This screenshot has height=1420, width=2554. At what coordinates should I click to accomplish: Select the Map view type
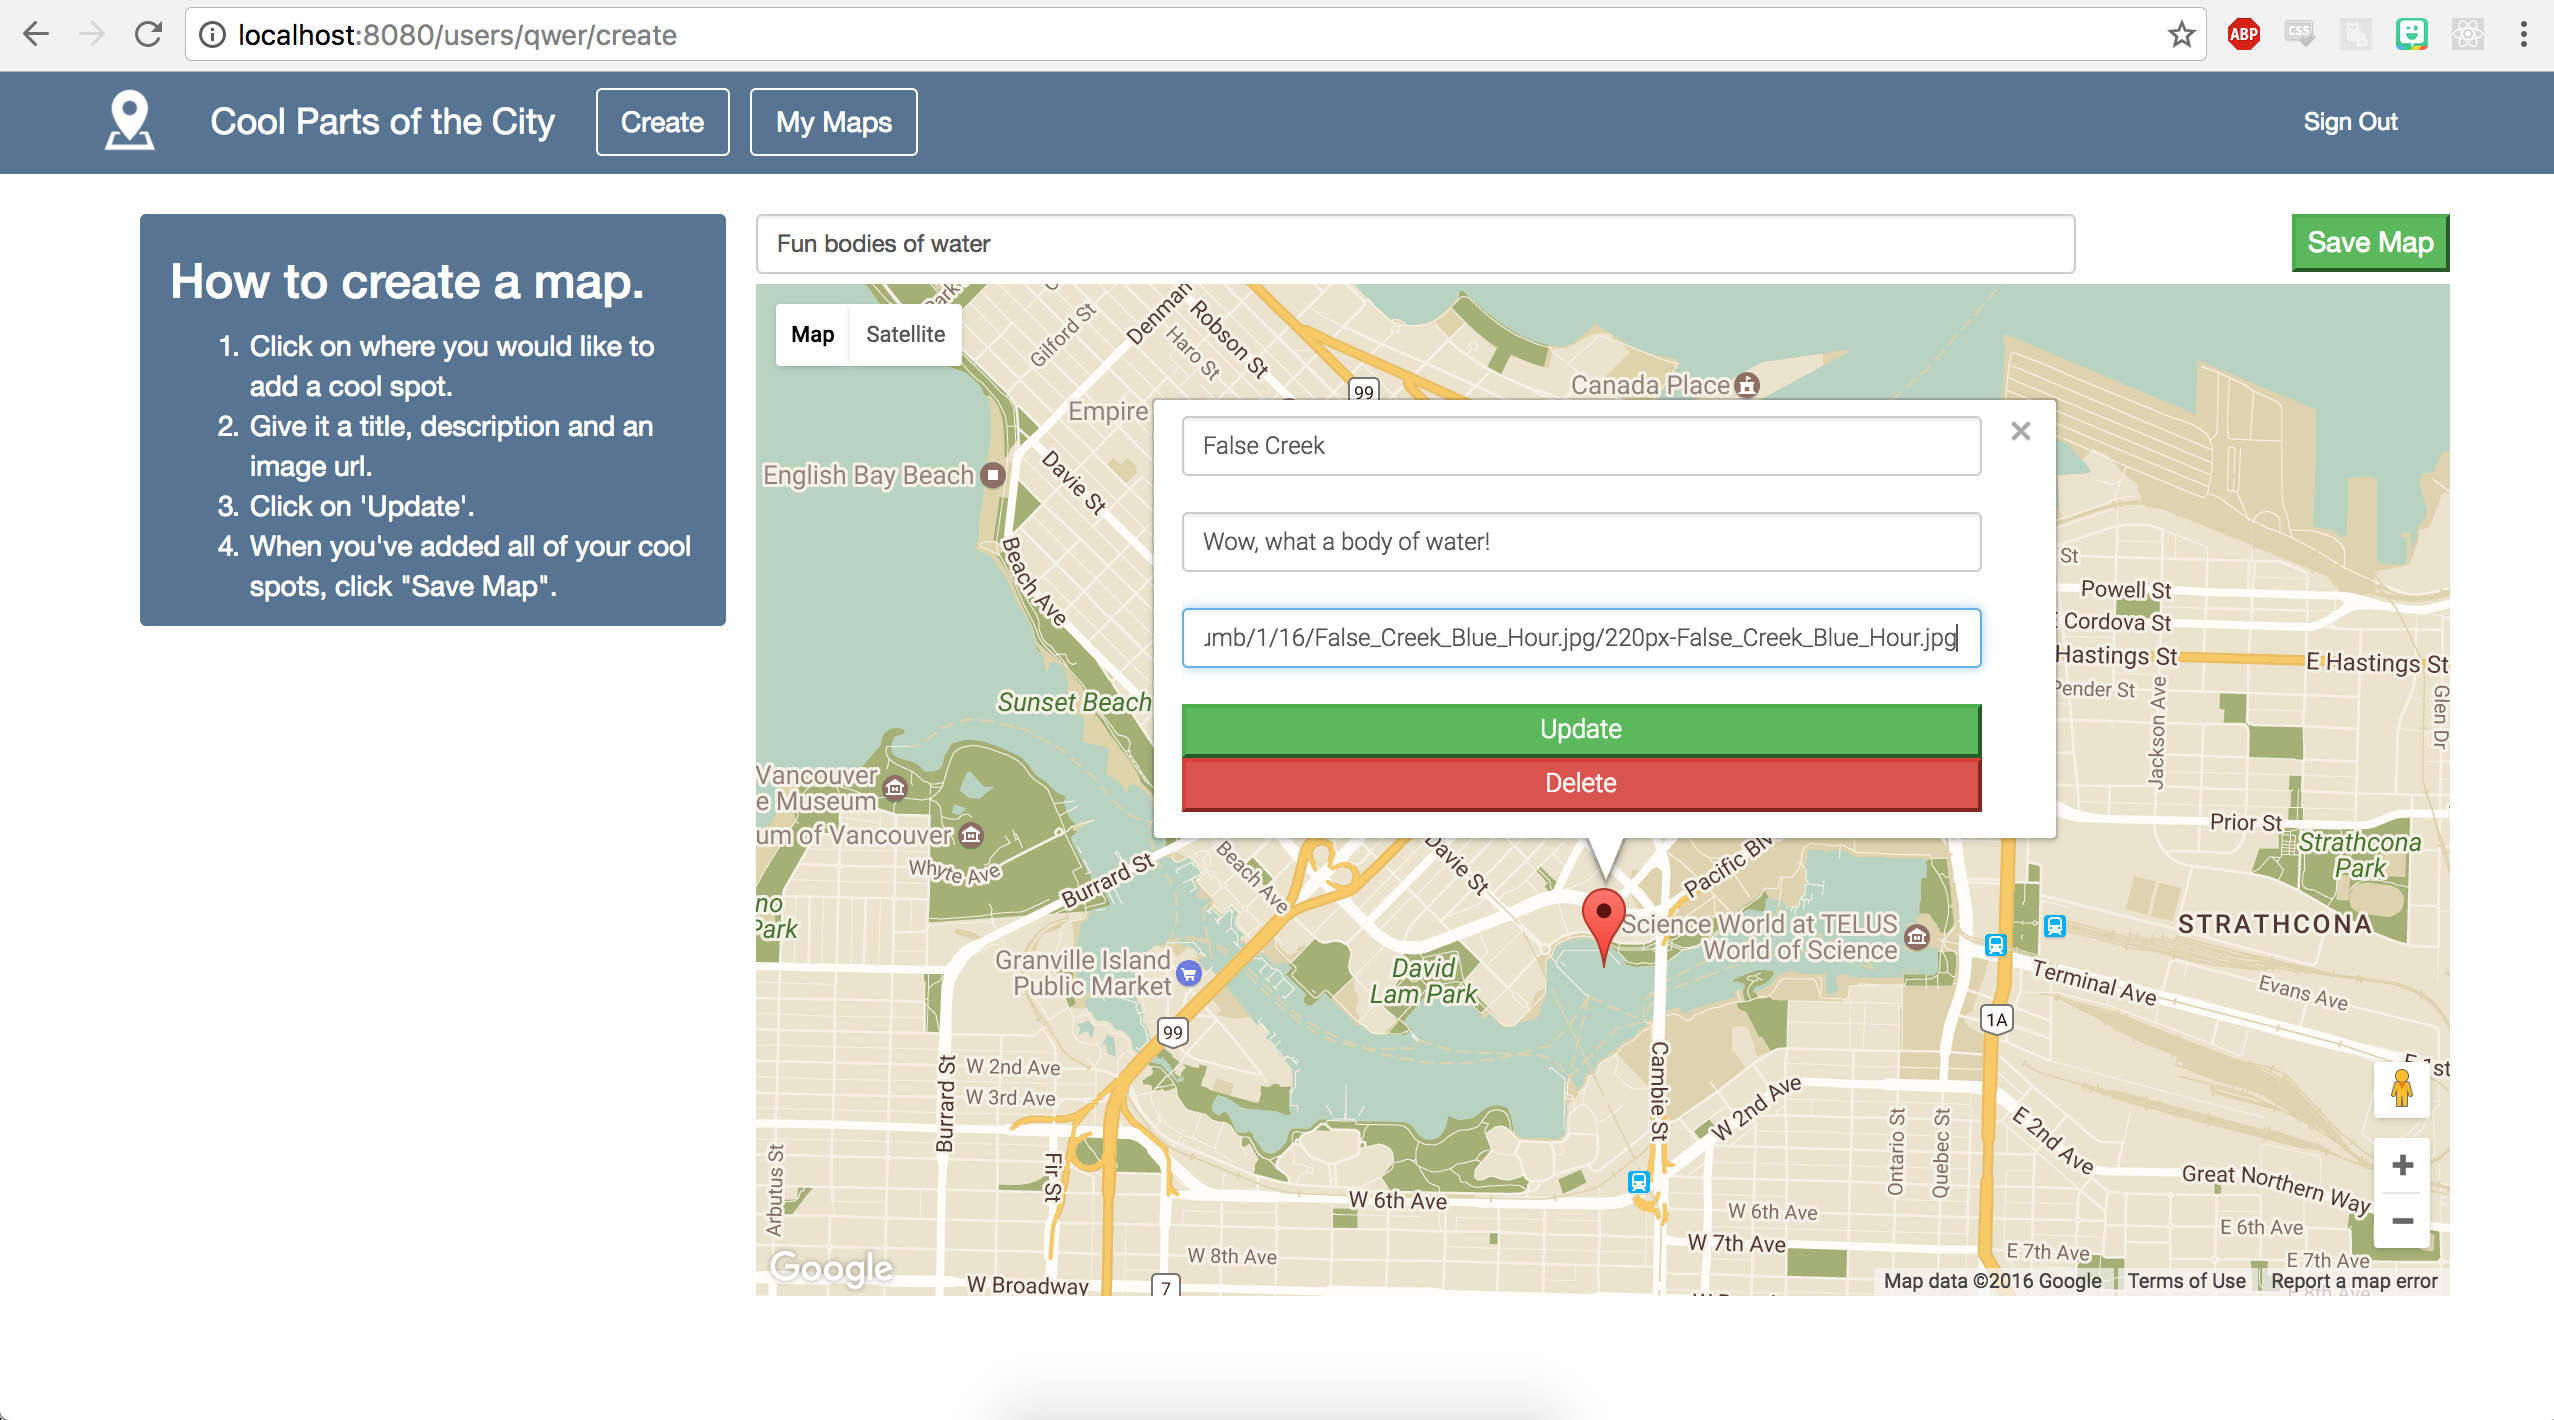pos(812,334)
